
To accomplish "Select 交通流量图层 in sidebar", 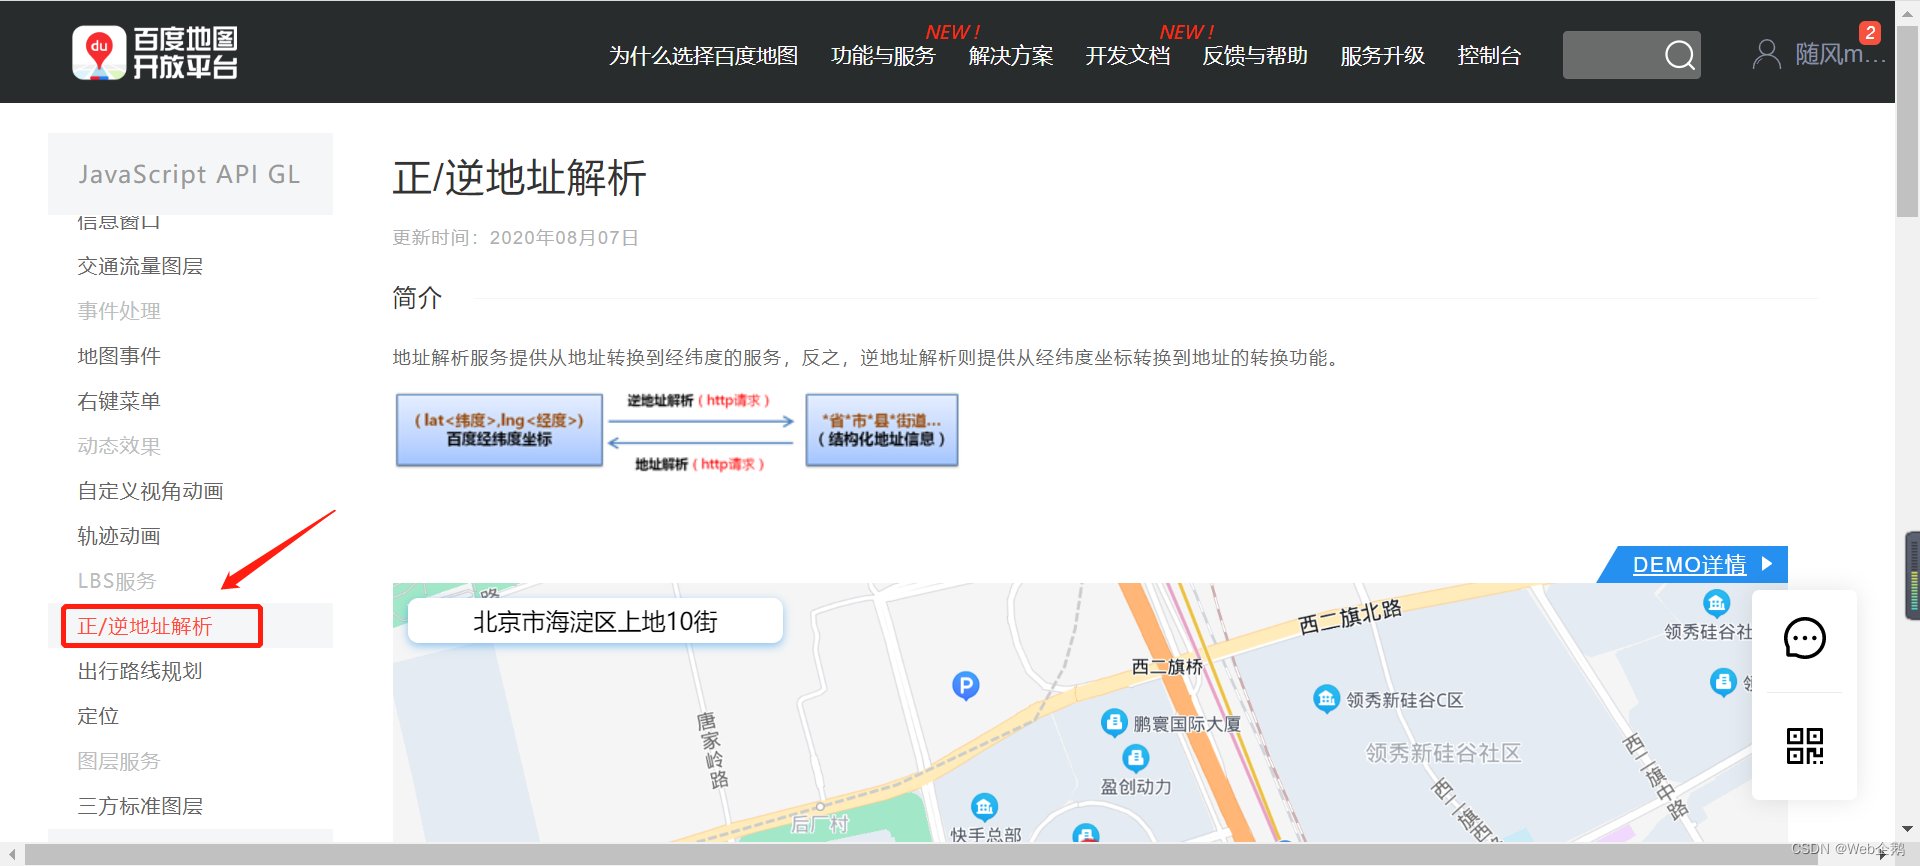I will click(140, 266).
